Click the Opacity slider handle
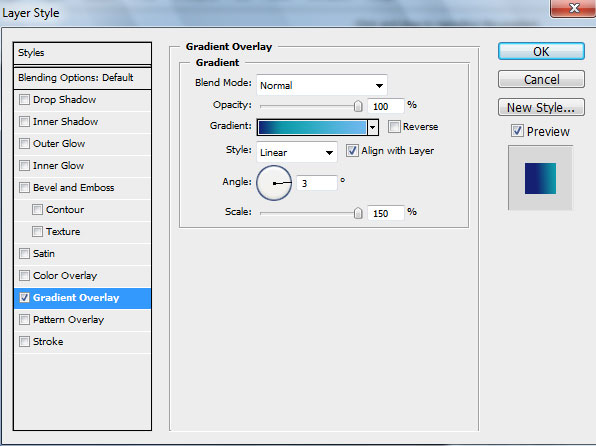The width and height of the screenshot is (596, 446). [358, 106]
